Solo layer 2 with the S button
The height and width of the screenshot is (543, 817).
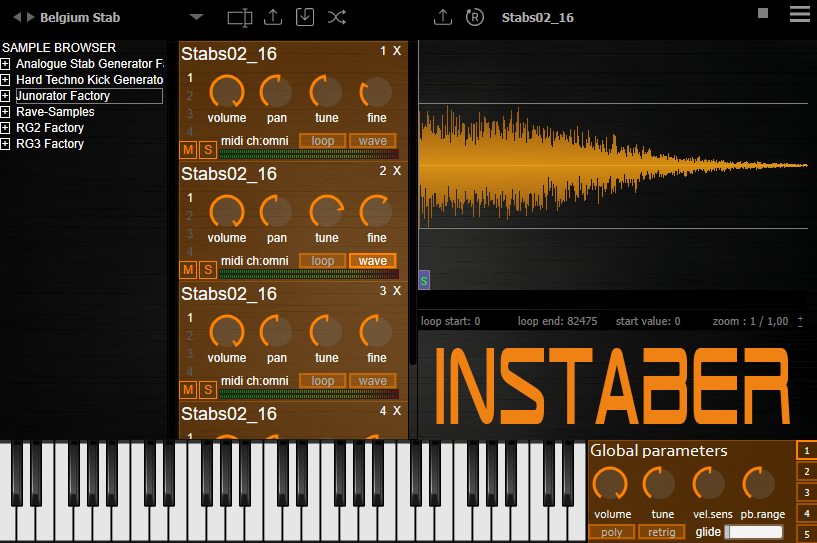point(208,270)
